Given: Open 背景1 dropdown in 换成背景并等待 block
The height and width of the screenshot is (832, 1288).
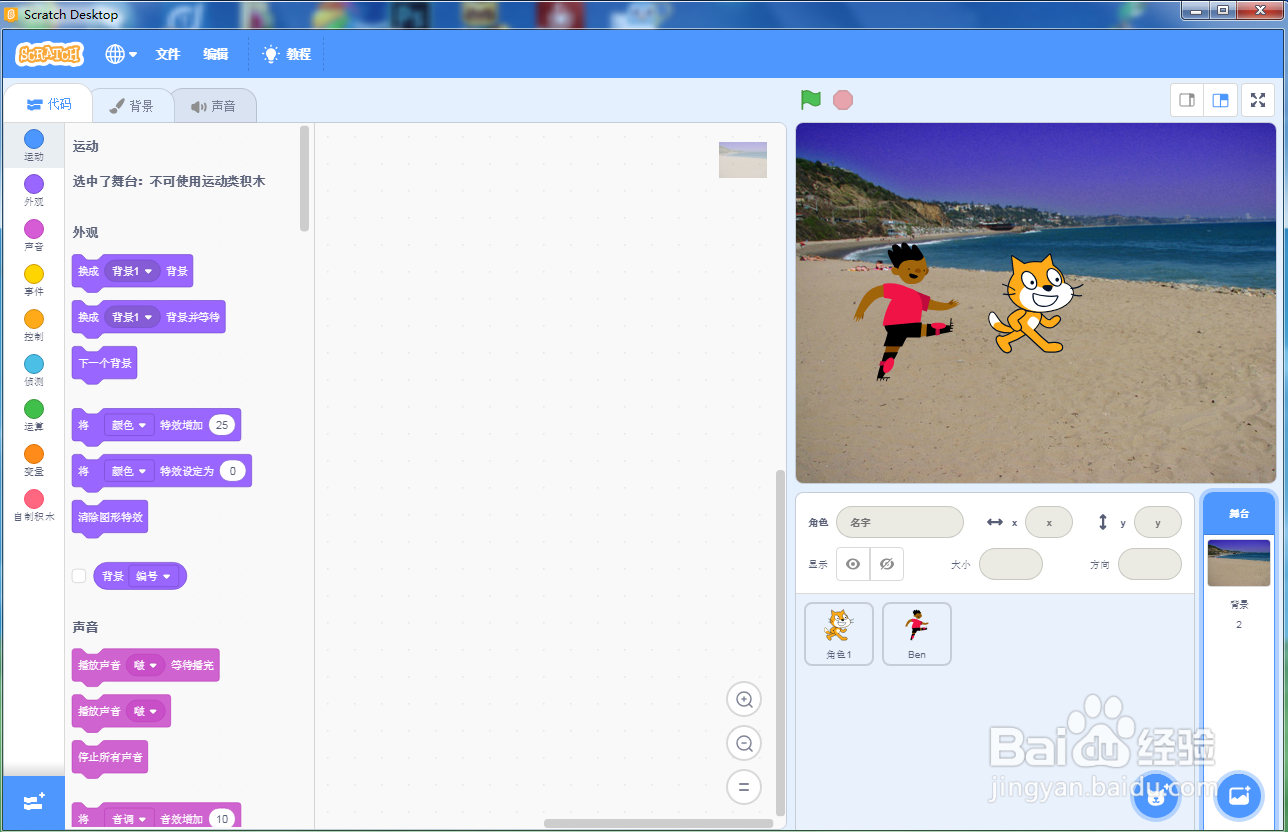Looking at the screenshot, I should point(133,317).
